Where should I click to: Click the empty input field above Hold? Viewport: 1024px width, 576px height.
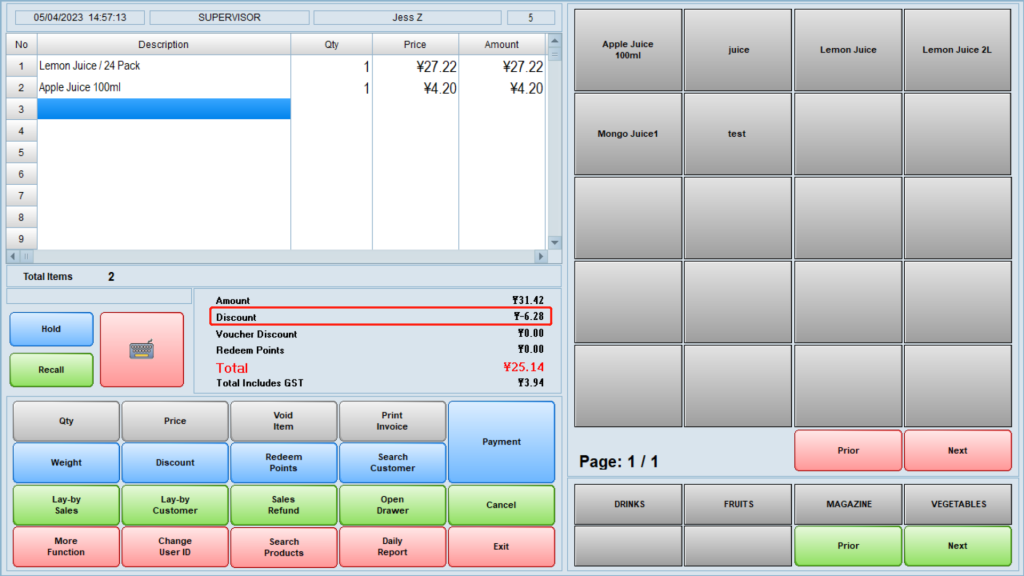click(x=99, y=296)
